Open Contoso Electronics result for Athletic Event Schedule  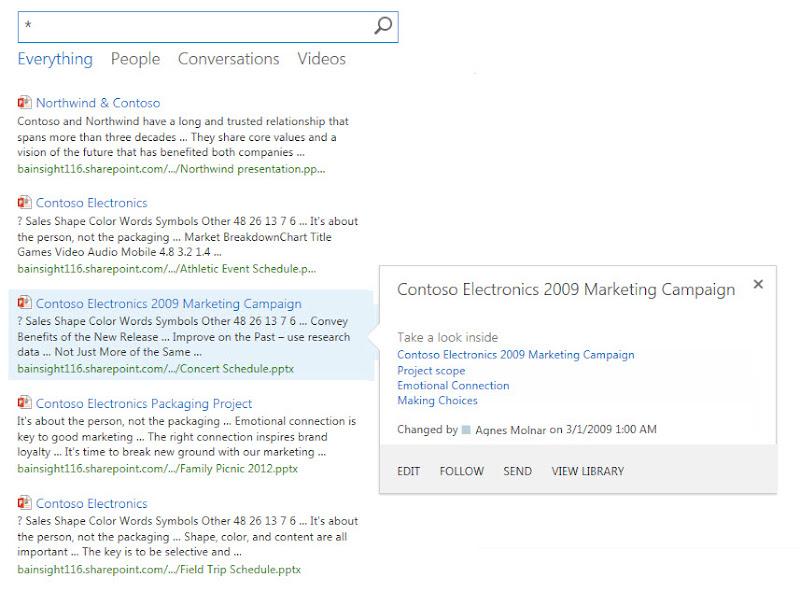pyautogui.click(x=91, y=203)
